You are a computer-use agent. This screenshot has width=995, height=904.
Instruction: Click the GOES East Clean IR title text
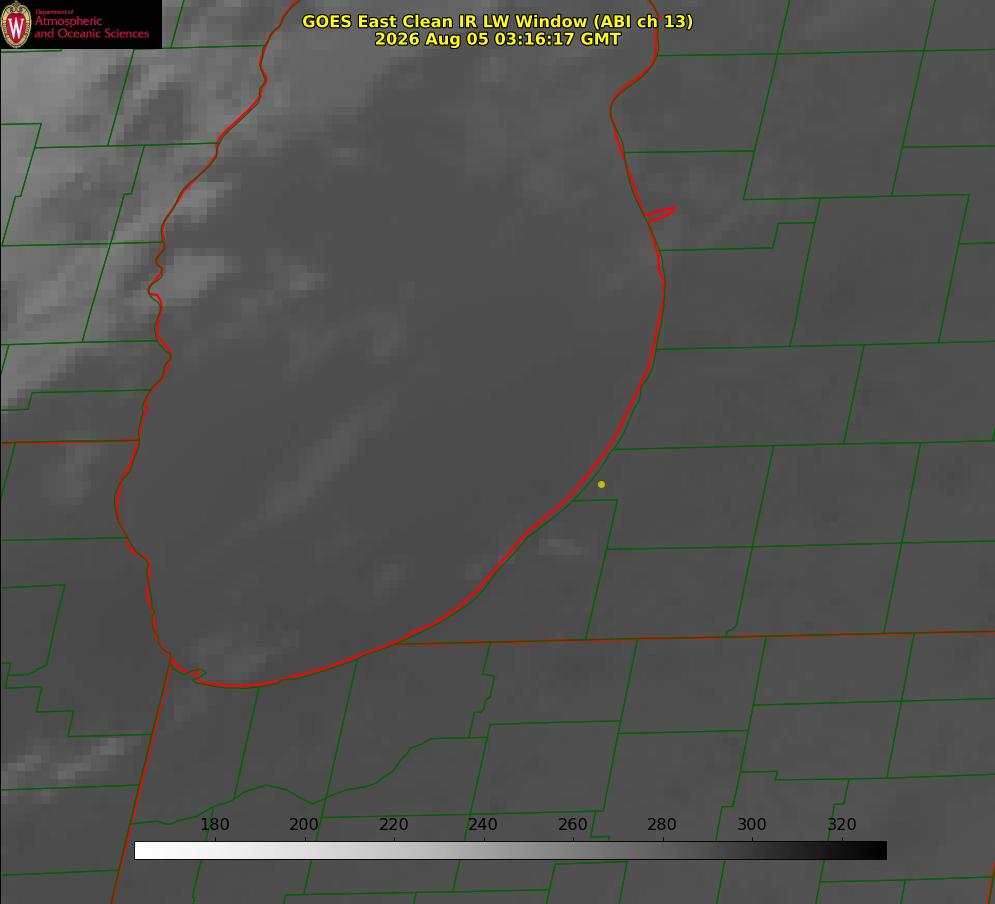(x=498, y=21)
